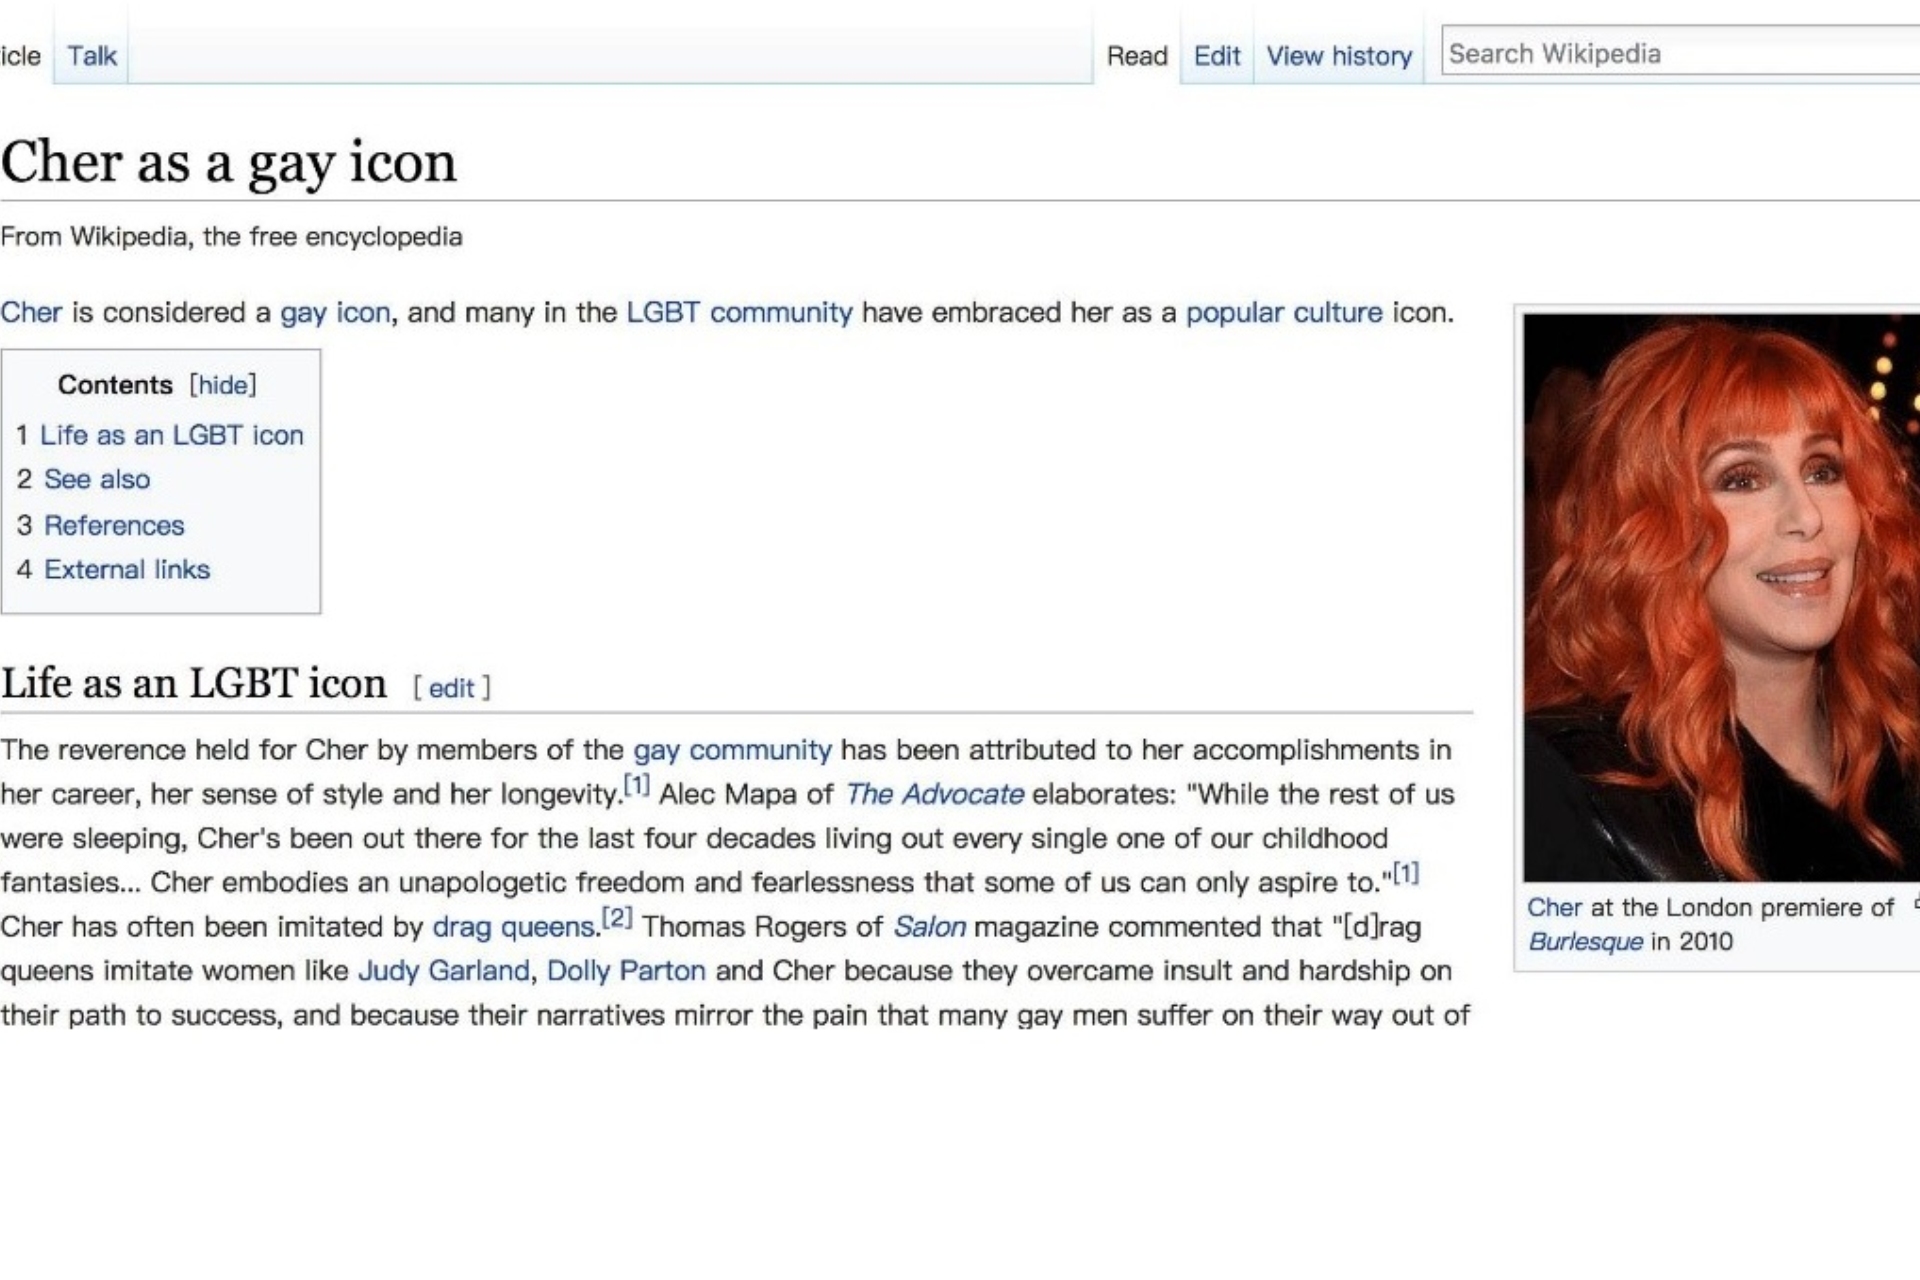Jump to External links in contents
Image resolution: width=1920 pixels, height=1280 pixels.
coord(127,569)
